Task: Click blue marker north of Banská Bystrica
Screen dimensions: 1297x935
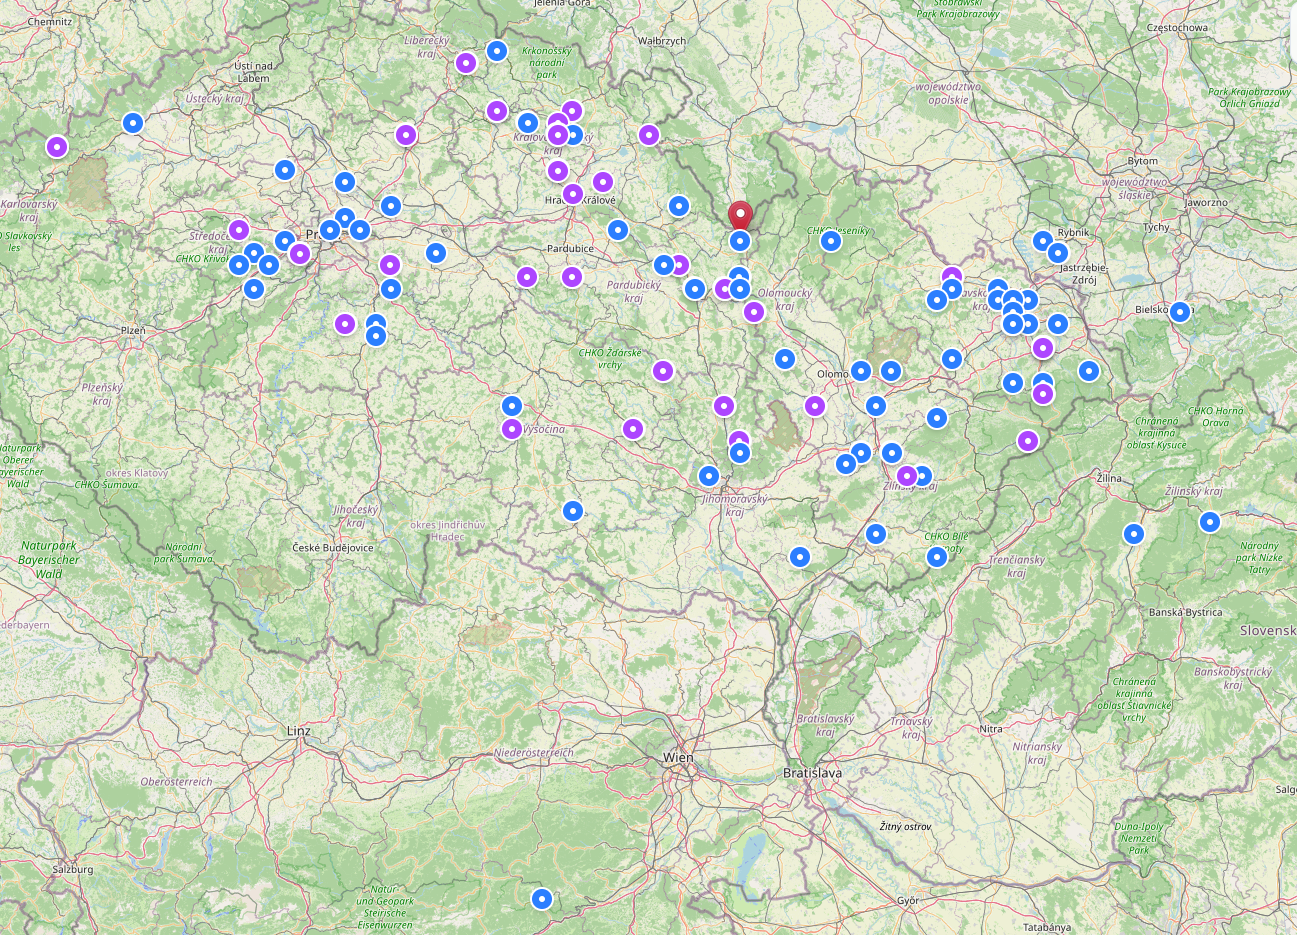Action: pos(1133,534)
